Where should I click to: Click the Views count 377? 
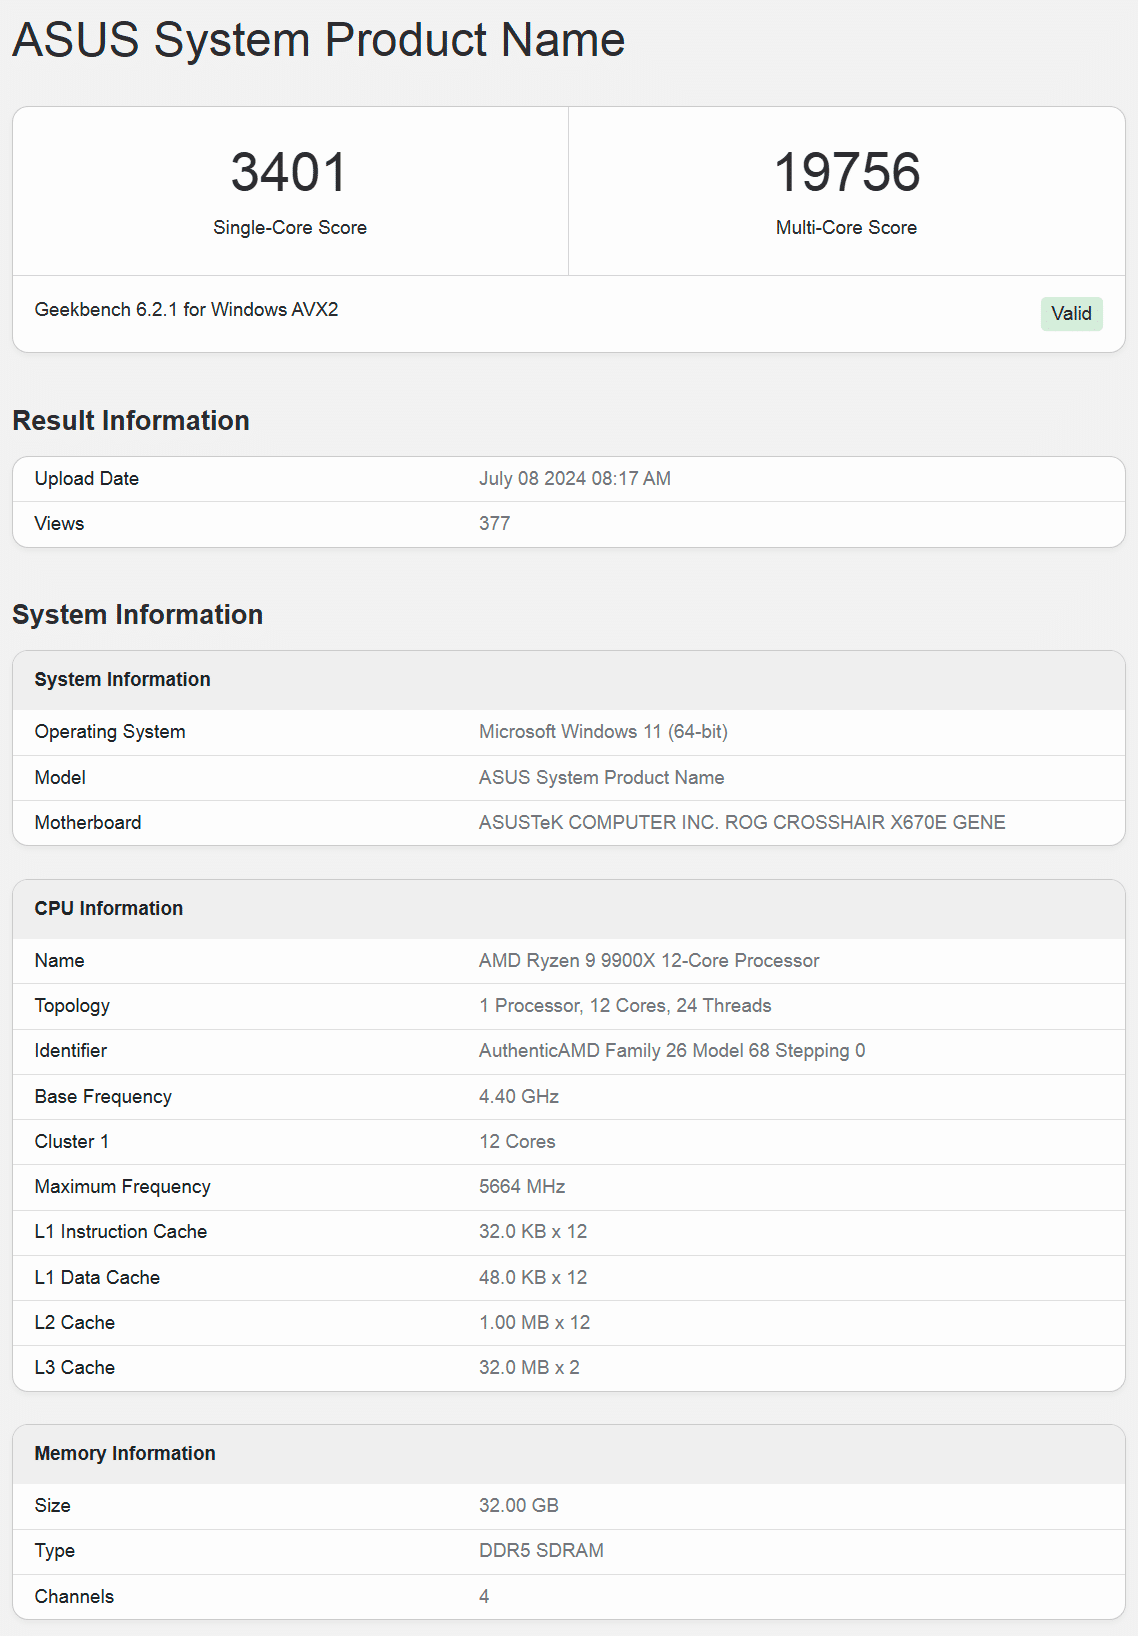click(x=494, y=524)
